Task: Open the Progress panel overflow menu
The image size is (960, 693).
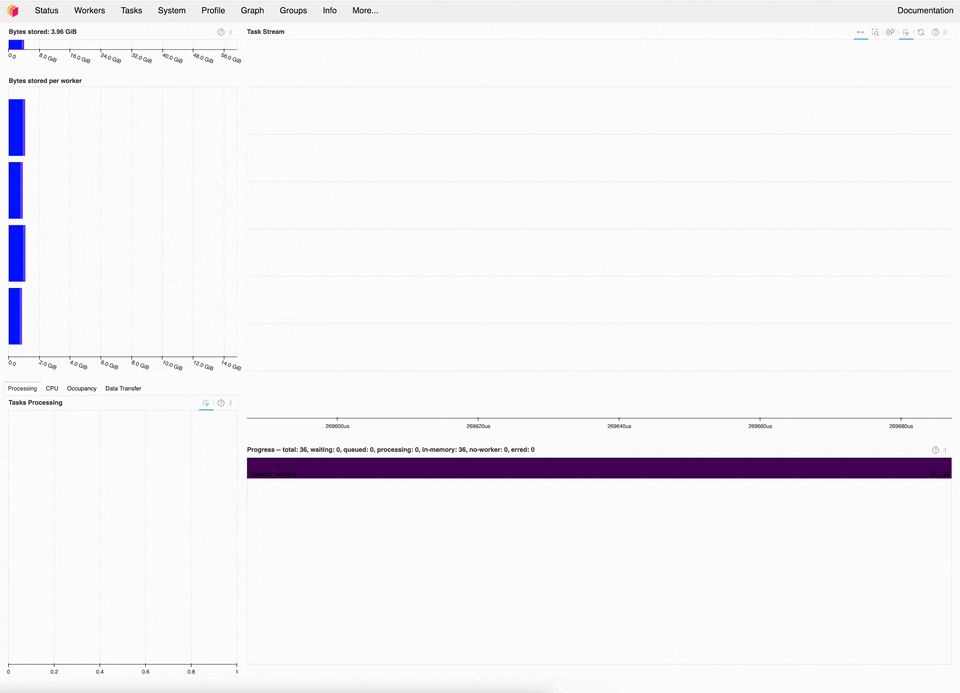Action: tap(946, 450)
